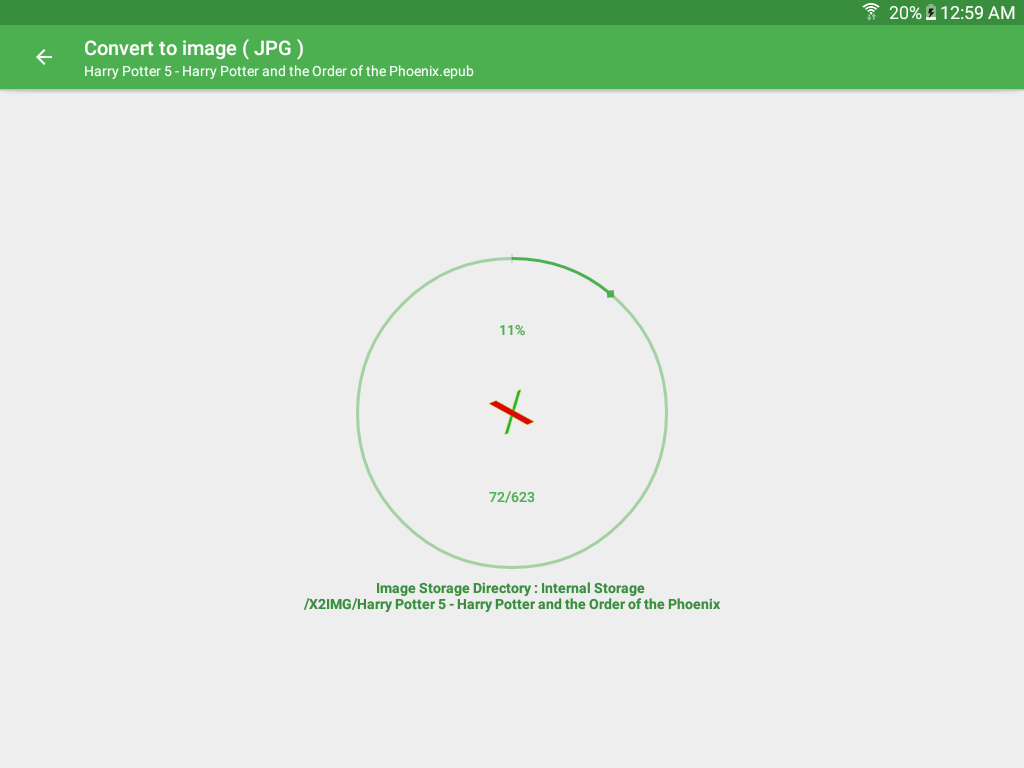Click the 12:59 AM clock
Screen dimensions: 1024x768
(x=978, y=12)
